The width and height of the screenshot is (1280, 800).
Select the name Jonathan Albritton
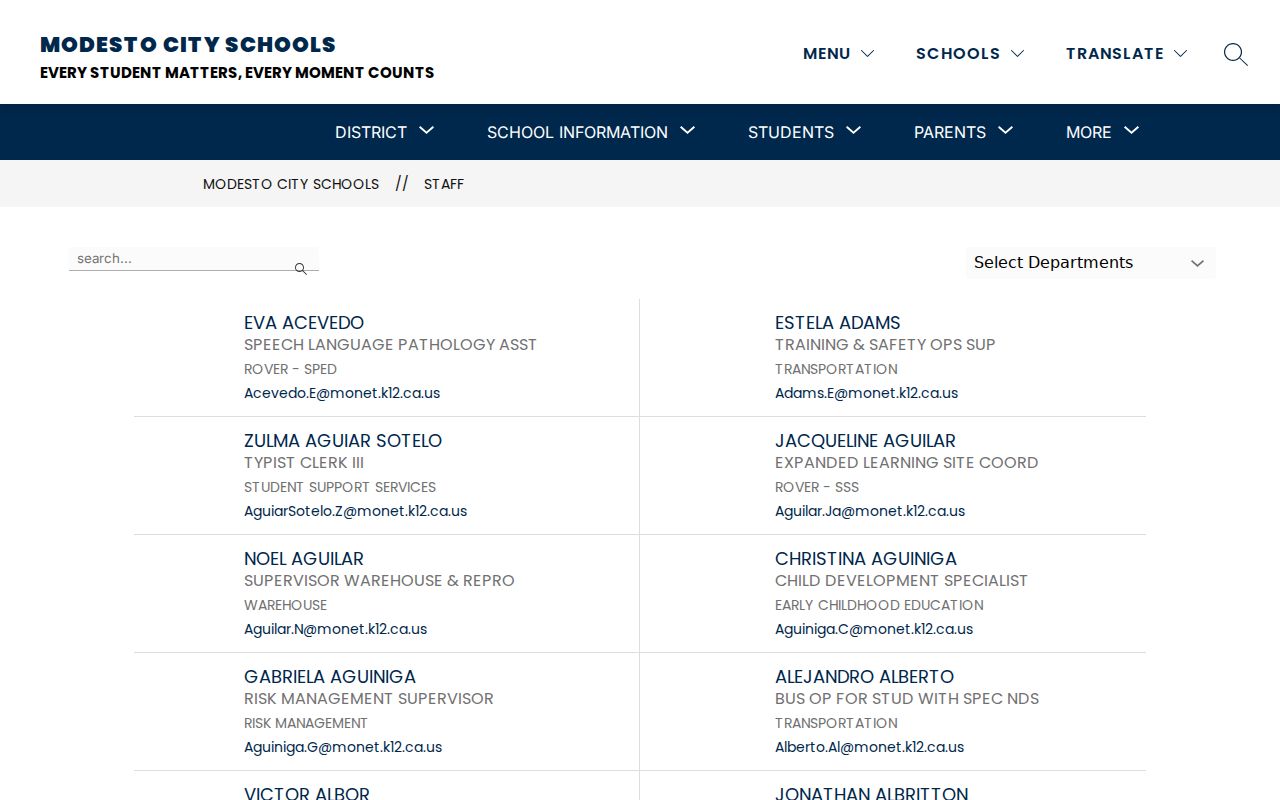[x=871, y=793]
